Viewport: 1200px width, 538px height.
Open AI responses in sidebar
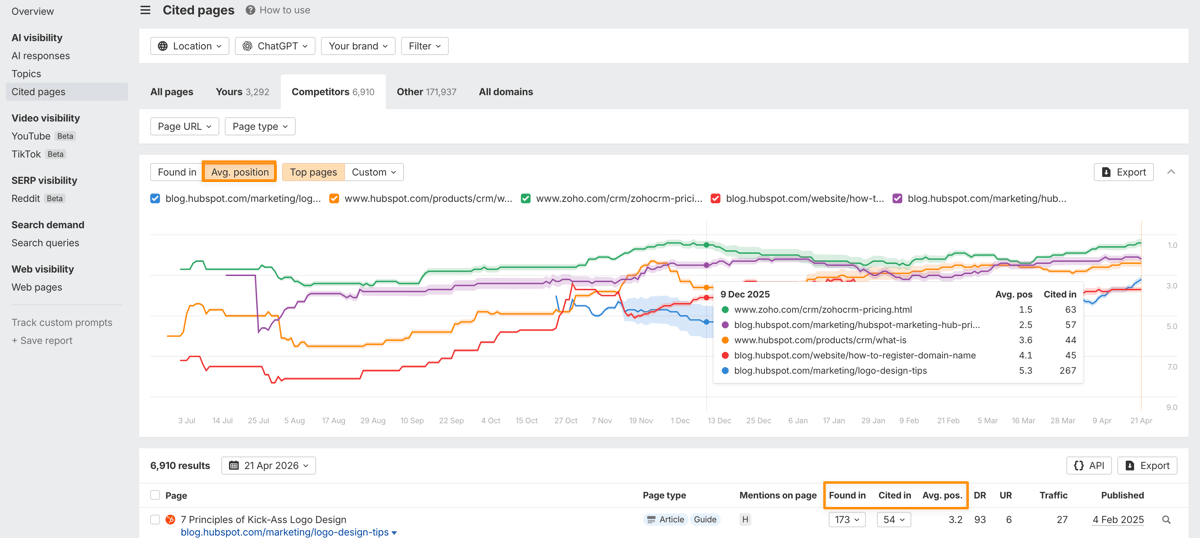pos(41,56)
